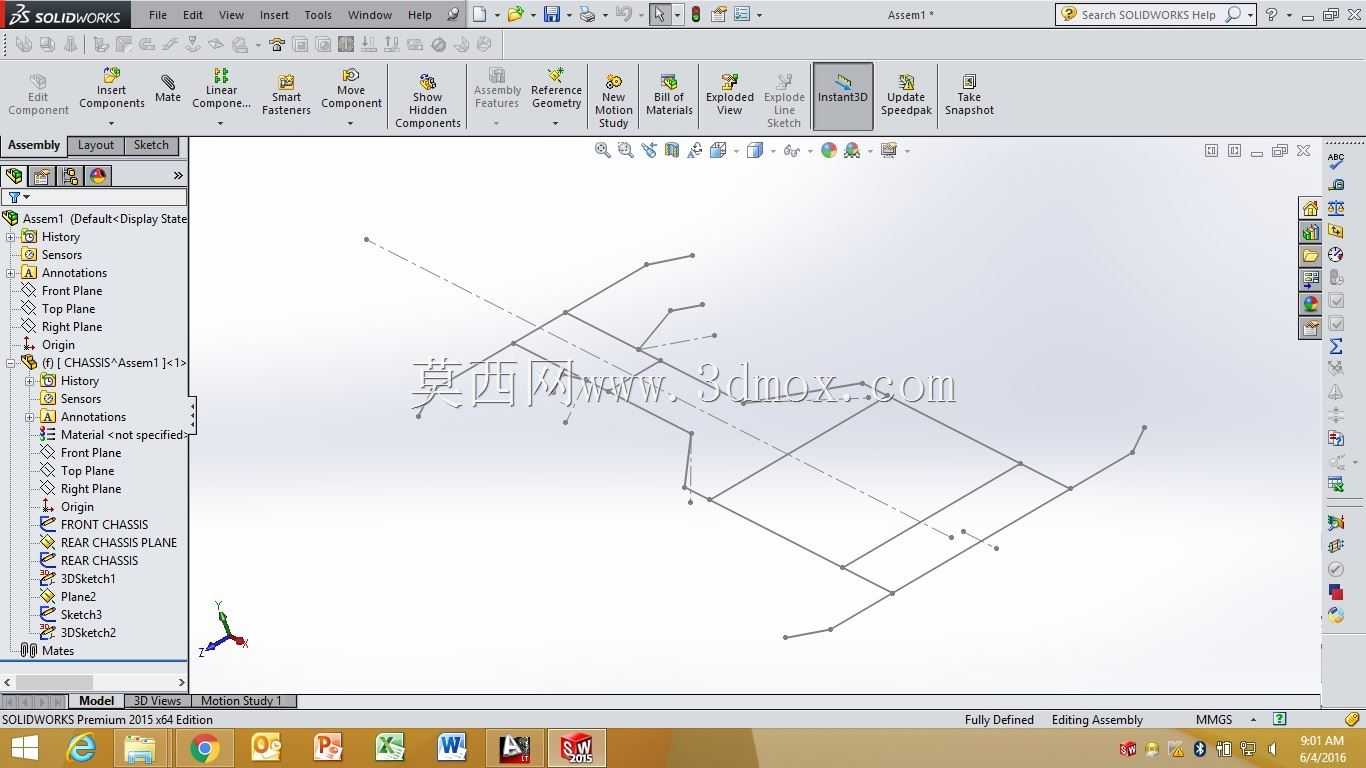This screenshot has width=1366, height=768.
Task: Activate the Section View tool
Action: (672, 150)
